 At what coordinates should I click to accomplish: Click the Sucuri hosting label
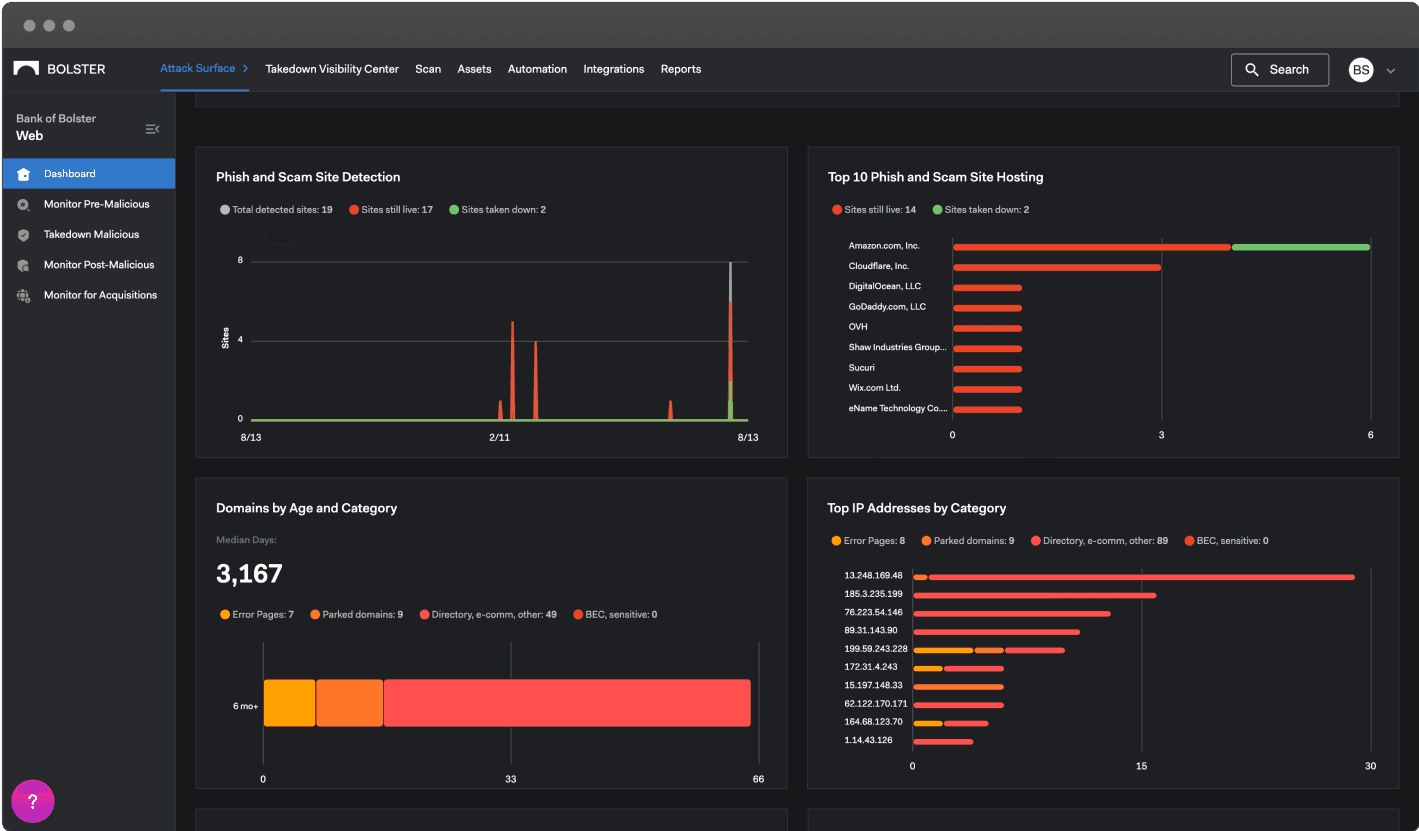(x=862, y=368)
